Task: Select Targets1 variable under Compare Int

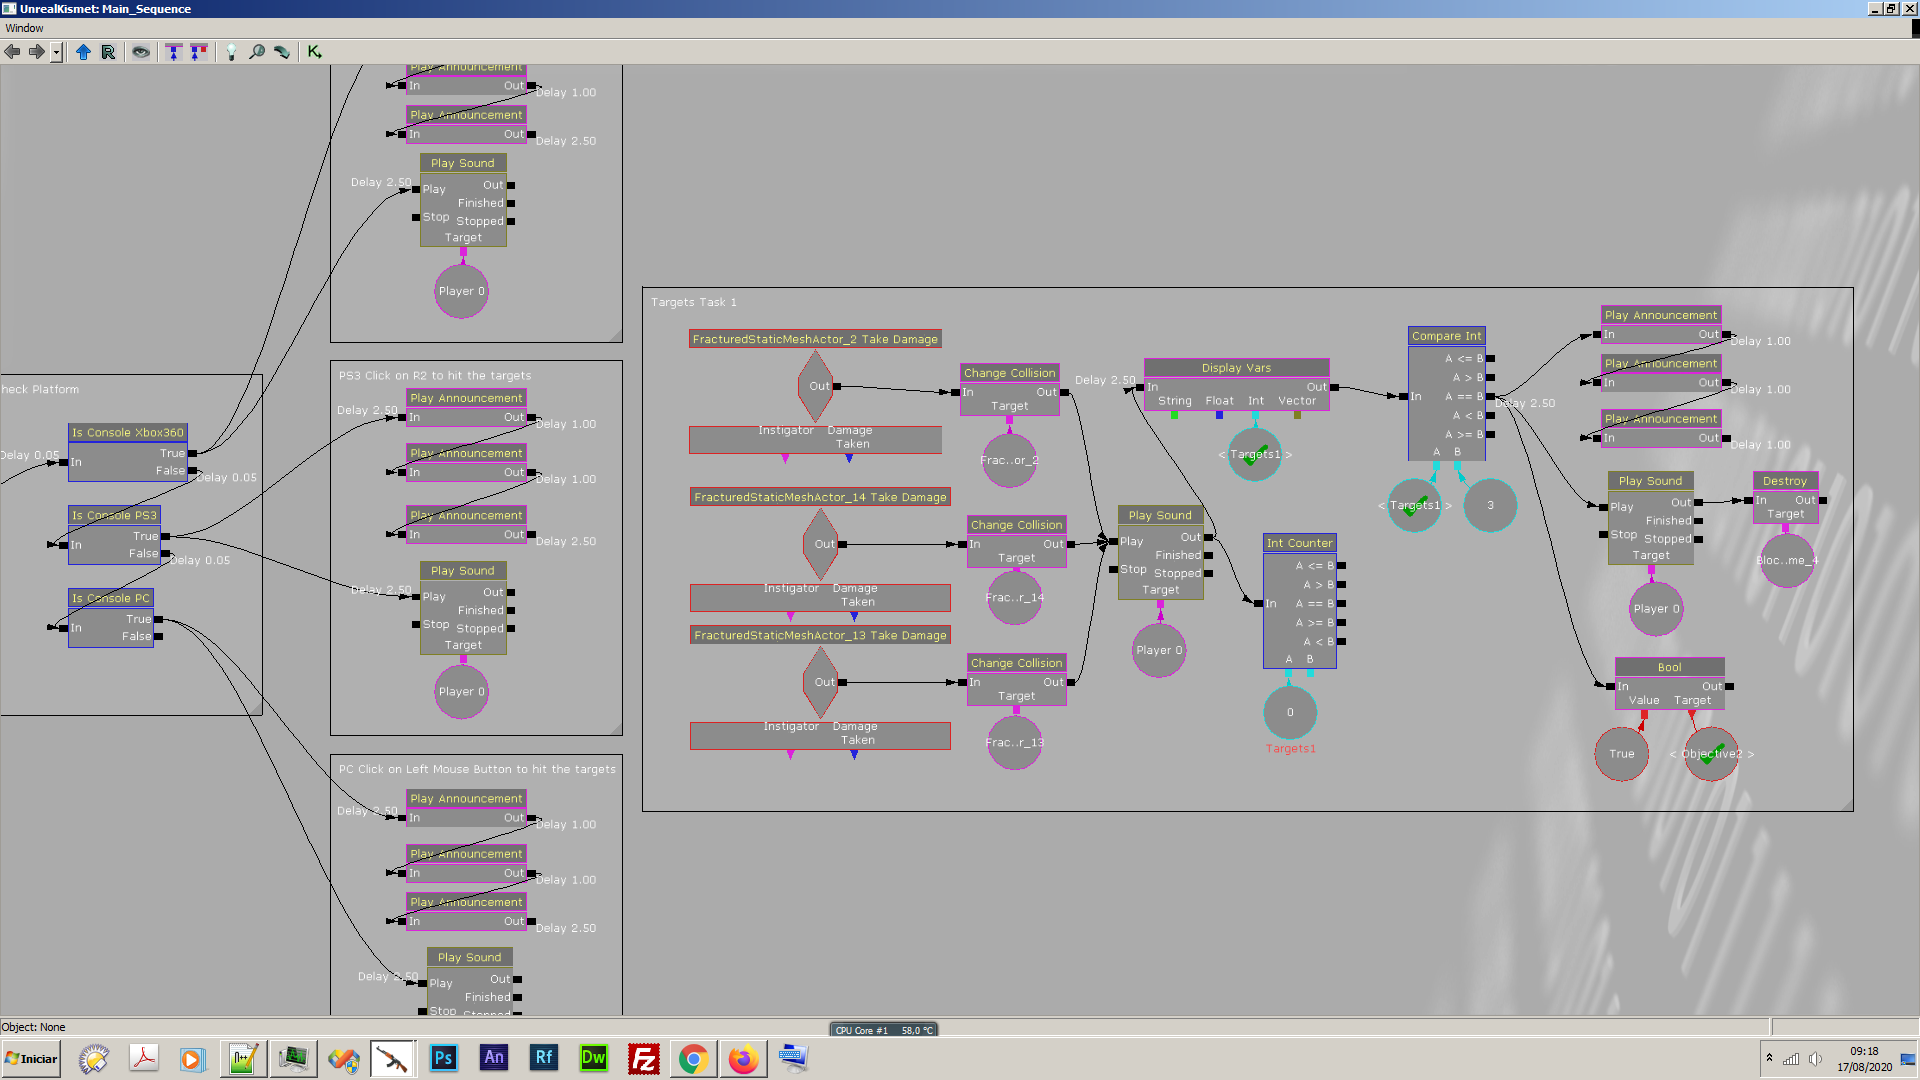Action: [x=1414, y=505]
